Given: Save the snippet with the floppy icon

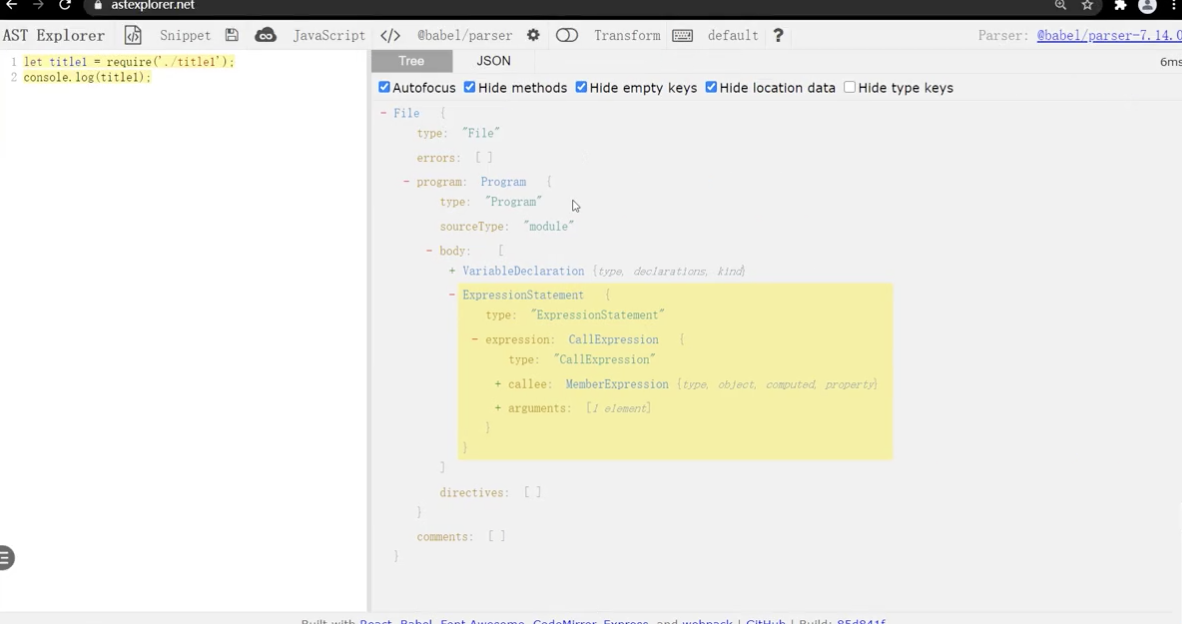Looking at the screenshot, I should [231, 35].
